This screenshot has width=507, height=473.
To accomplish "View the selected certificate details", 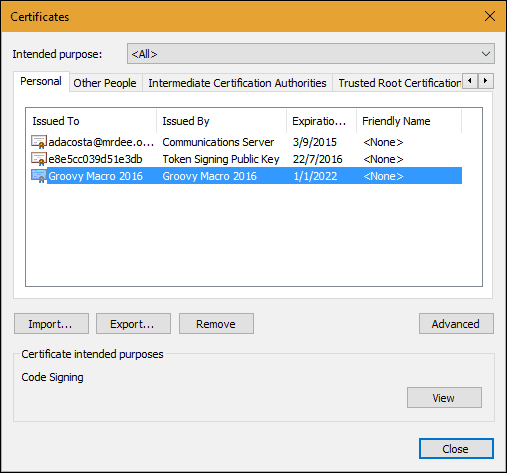I will coord(444,397).
